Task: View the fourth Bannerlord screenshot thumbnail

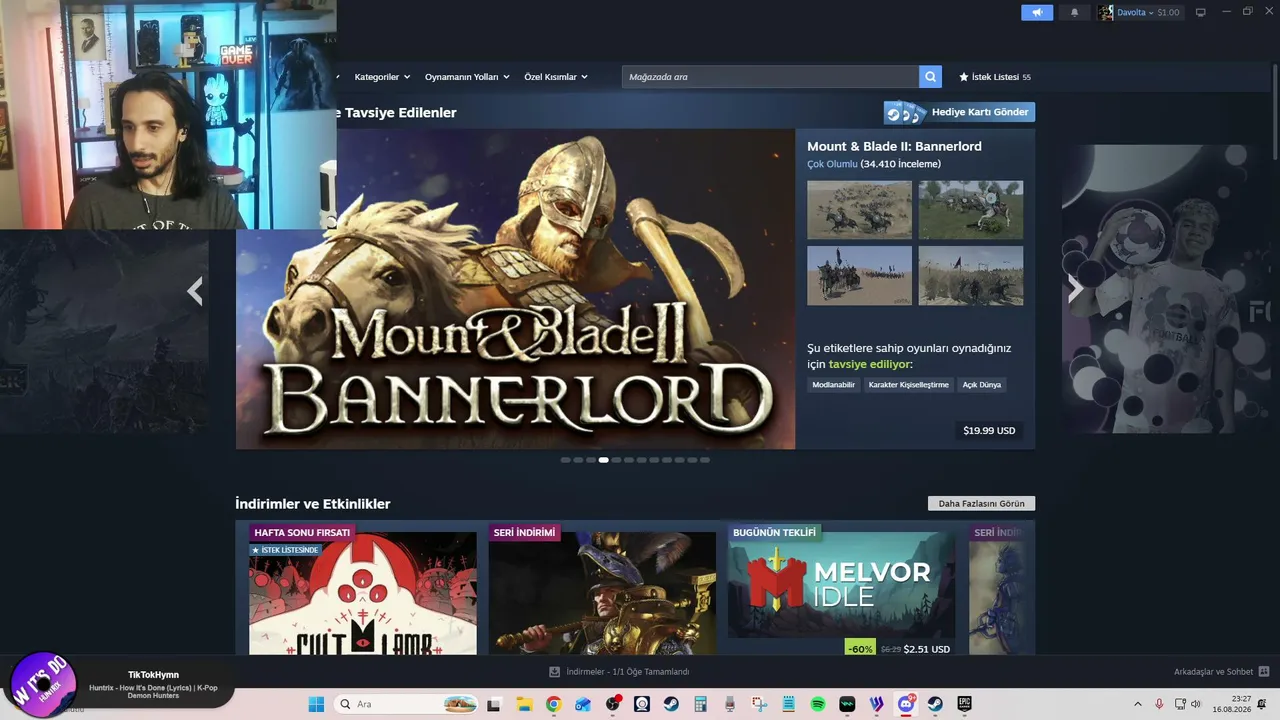Action: click(x=971, y=275)
